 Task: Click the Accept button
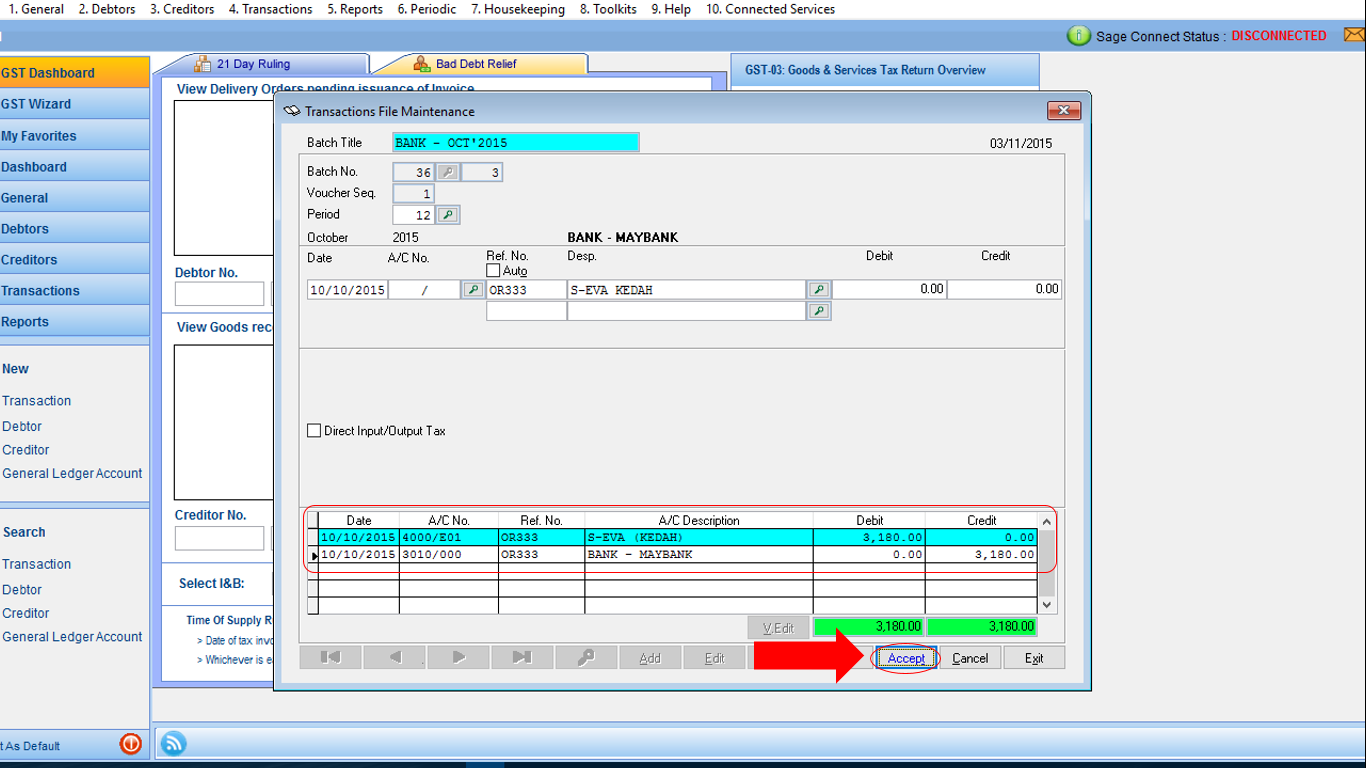pos(906,658)
